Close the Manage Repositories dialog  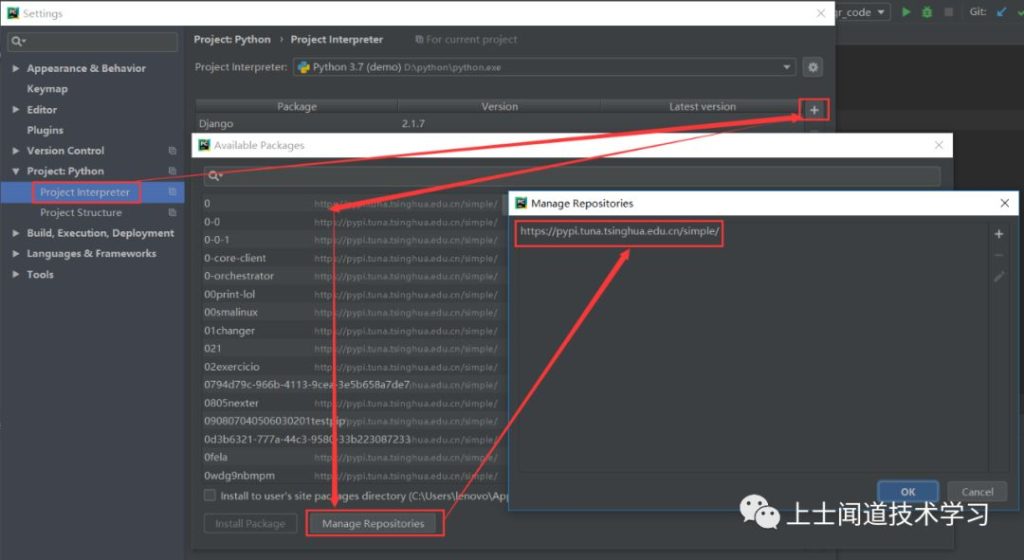pyautogui.click(x=1004, y=203)
